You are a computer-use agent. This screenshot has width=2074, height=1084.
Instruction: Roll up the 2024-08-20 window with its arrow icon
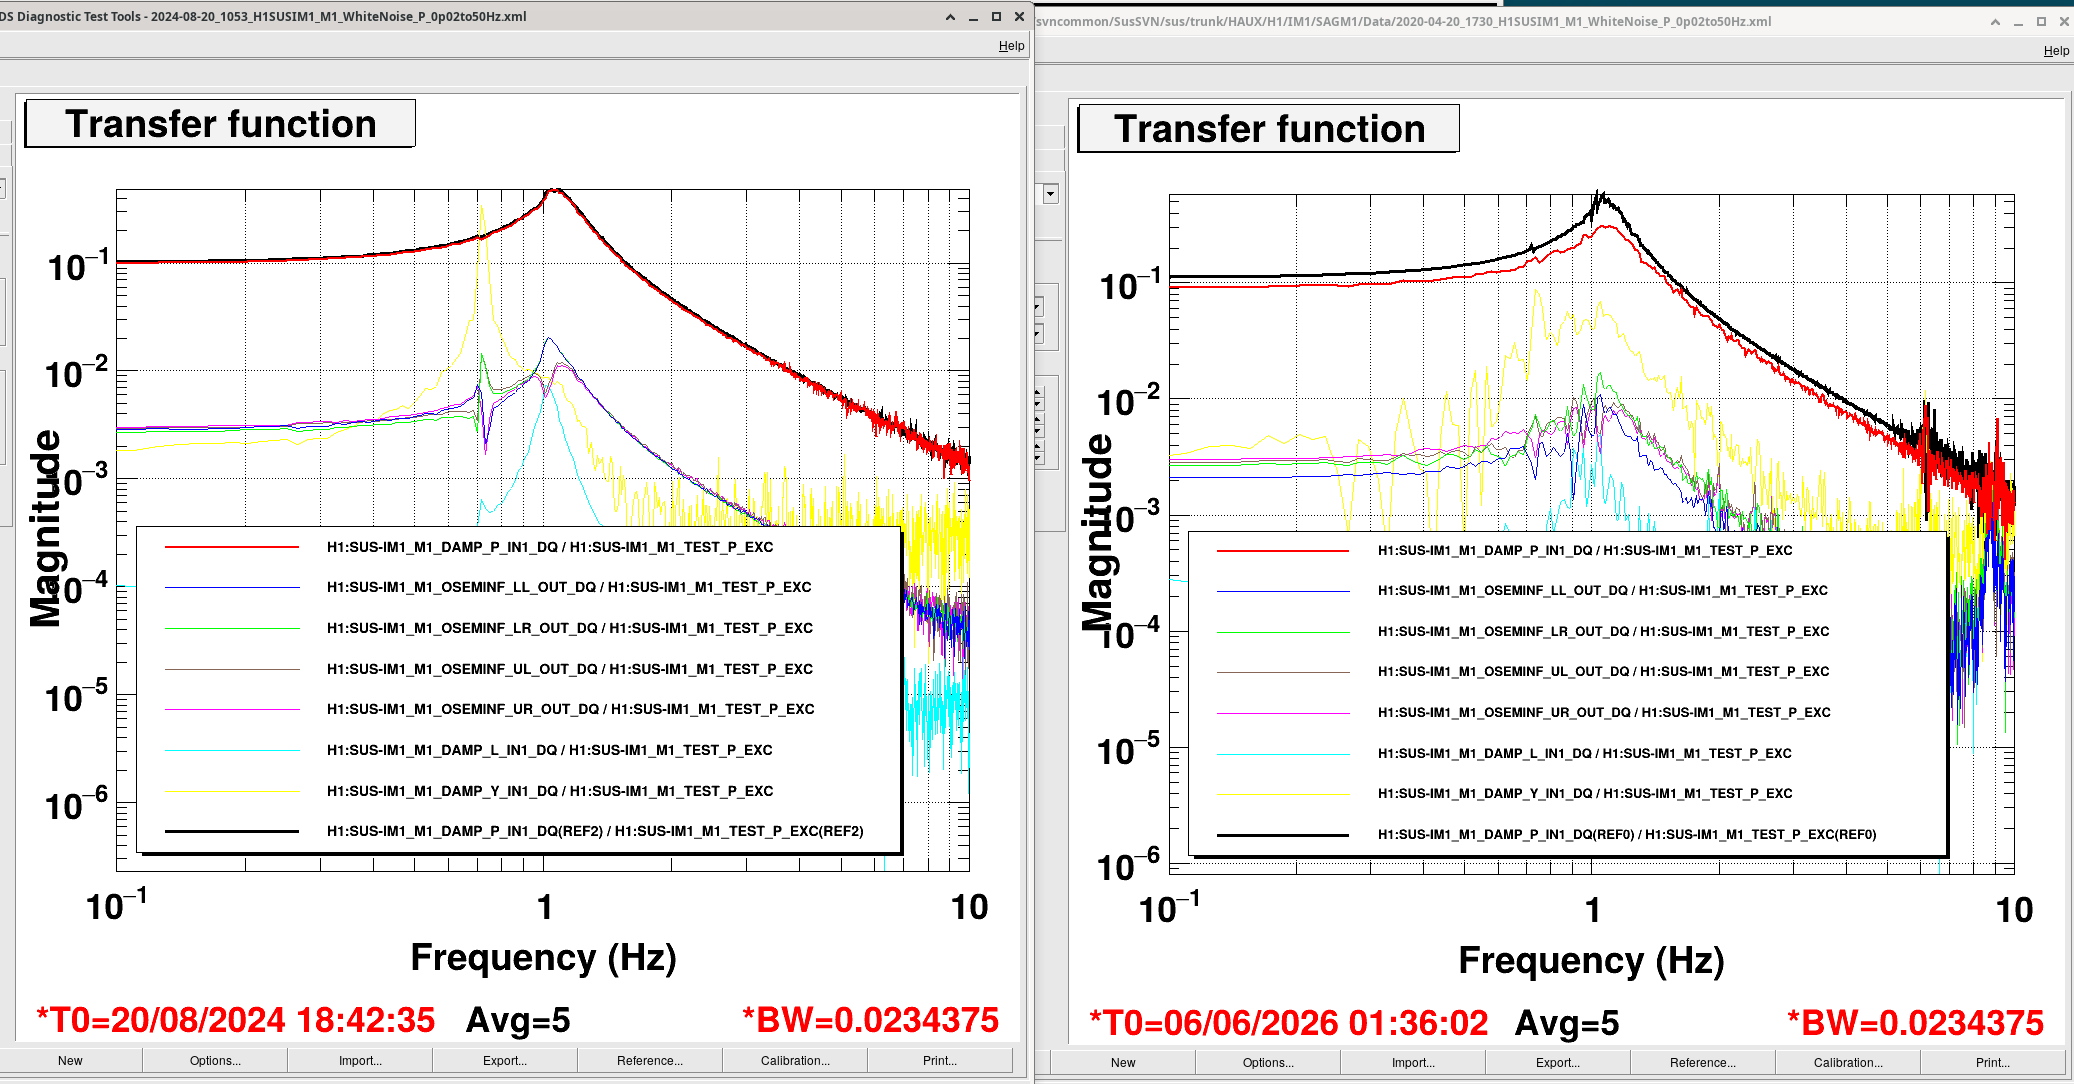[950, 17]
